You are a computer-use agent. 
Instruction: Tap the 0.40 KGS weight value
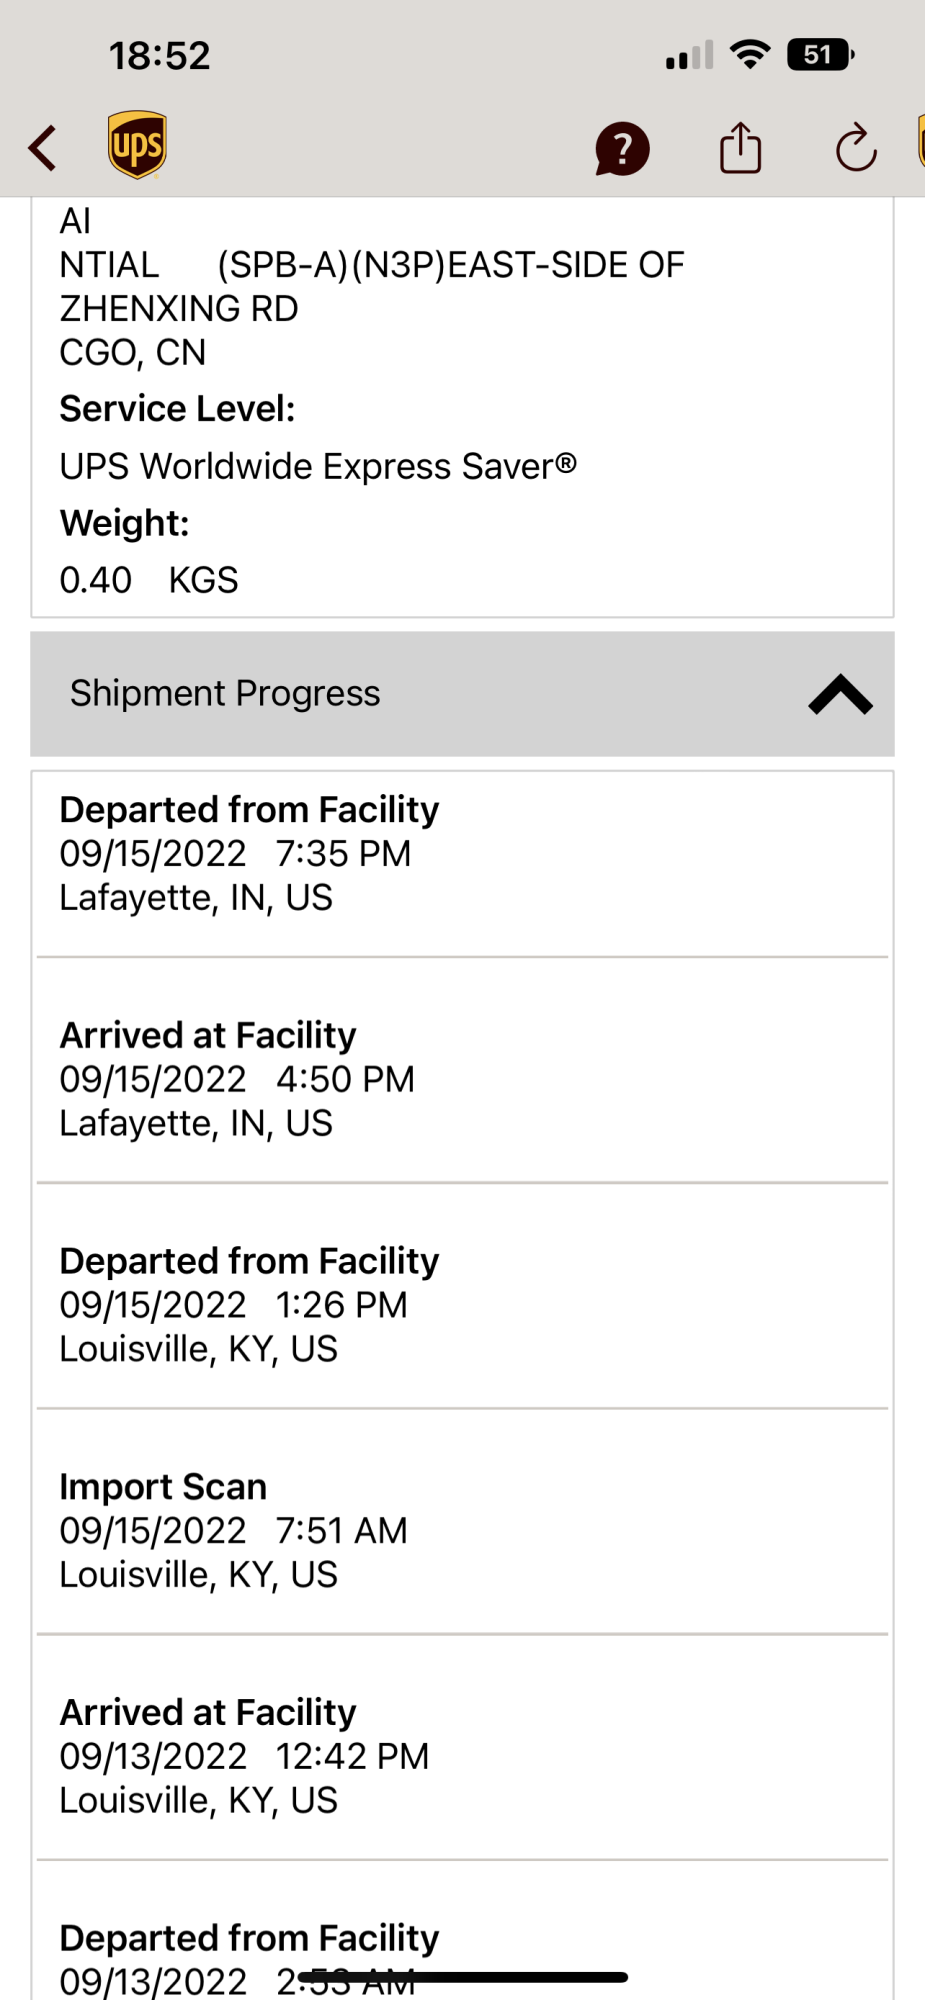click(149, 580)
